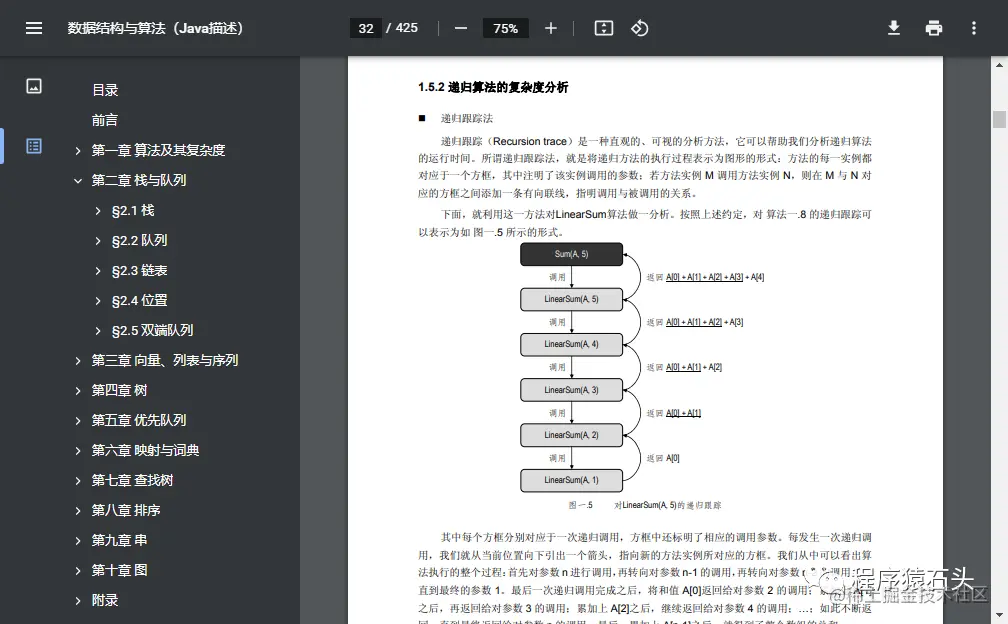Collapse the 第二章 栈与队列 chapter

tap(77, 180)
